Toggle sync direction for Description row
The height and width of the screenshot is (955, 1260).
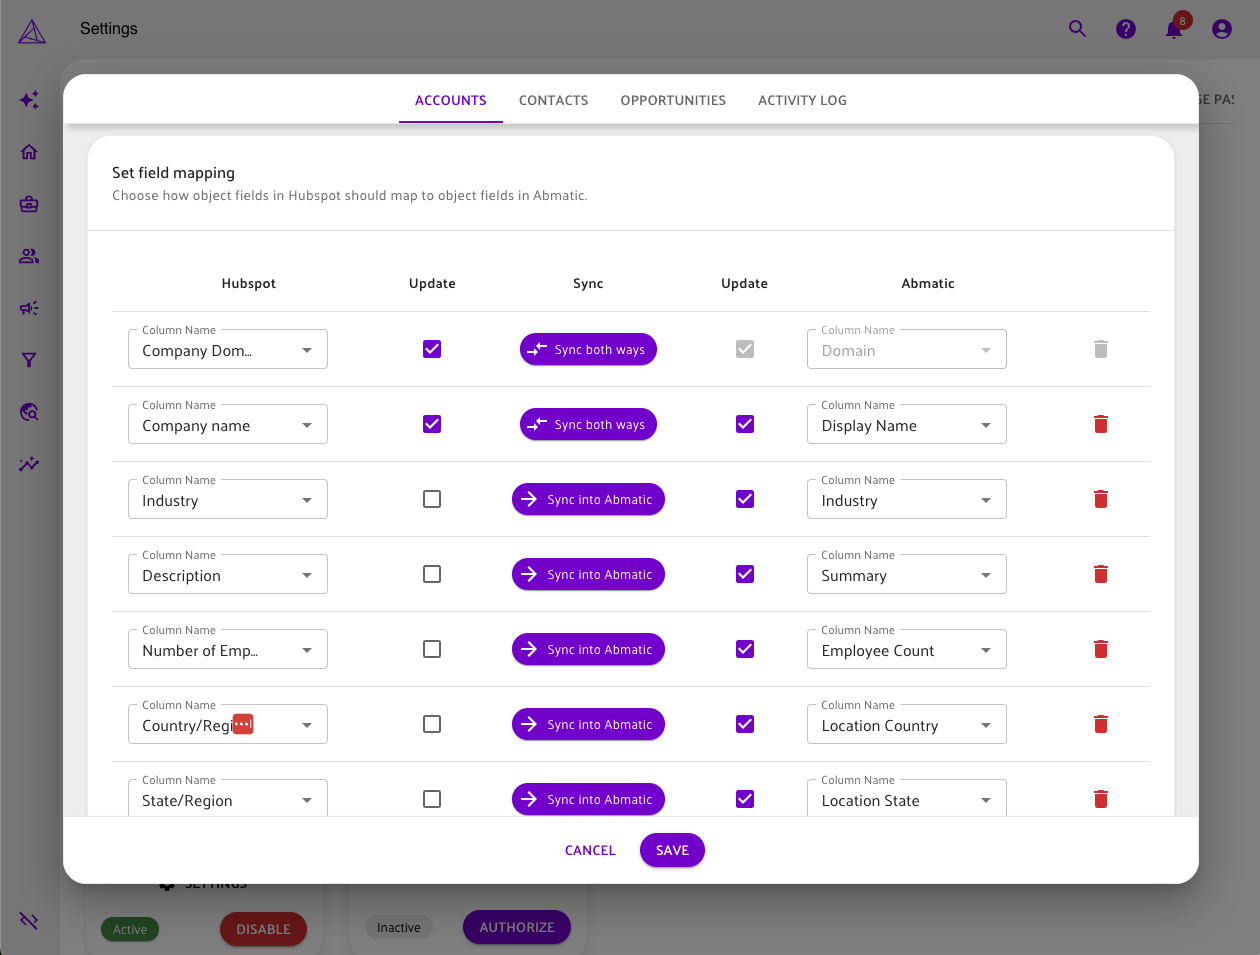click(588, 574)
